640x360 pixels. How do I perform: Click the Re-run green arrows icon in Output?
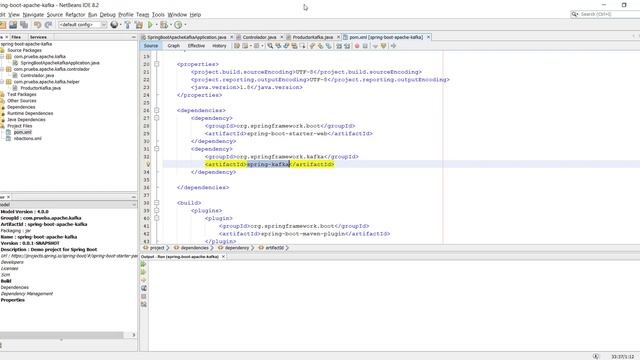tap(143, 264)
